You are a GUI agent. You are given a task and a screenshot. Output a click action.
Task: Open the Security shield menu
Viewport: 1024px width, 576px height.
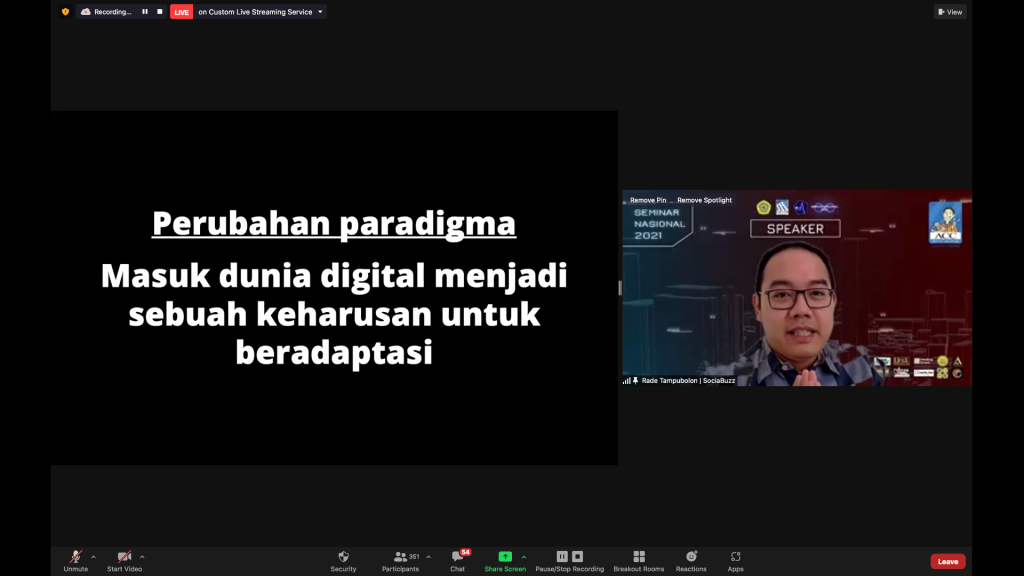pyautogui.click(x=343, y=560)
